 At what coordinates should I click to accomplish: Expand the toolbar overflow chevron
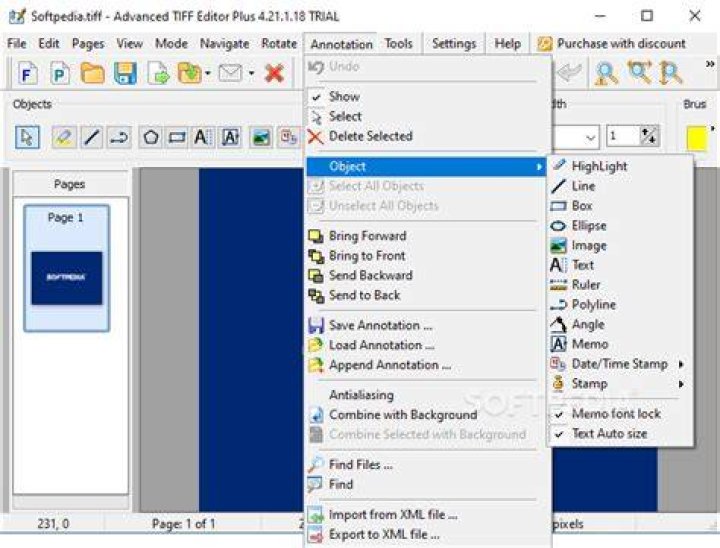pos(710,64)
